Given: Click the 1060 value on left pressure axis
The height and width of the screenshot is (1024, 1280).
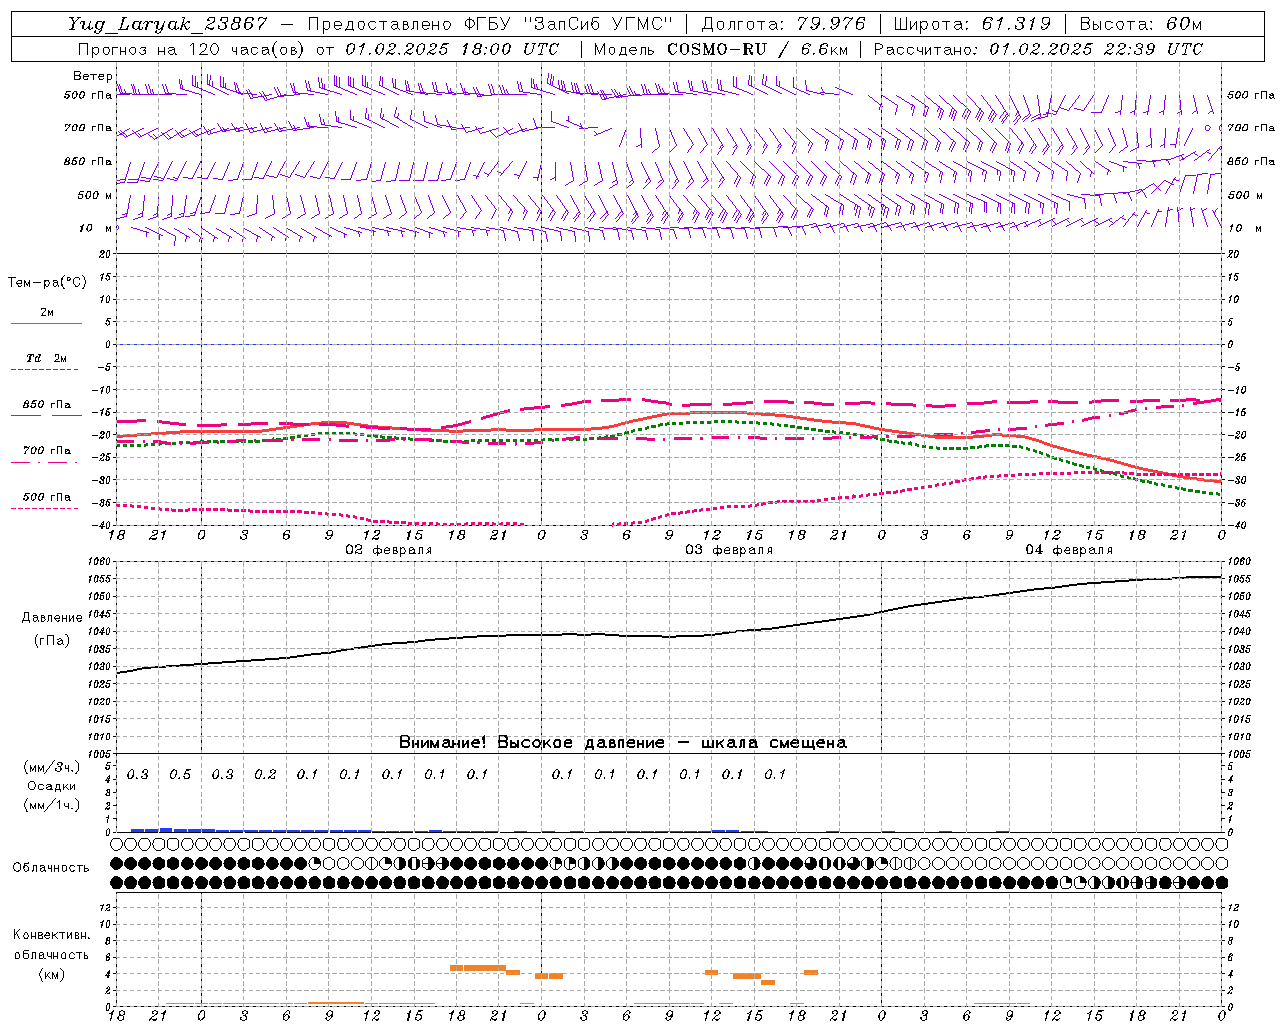Looking at the screenshot, I should [x=101, y=562].
